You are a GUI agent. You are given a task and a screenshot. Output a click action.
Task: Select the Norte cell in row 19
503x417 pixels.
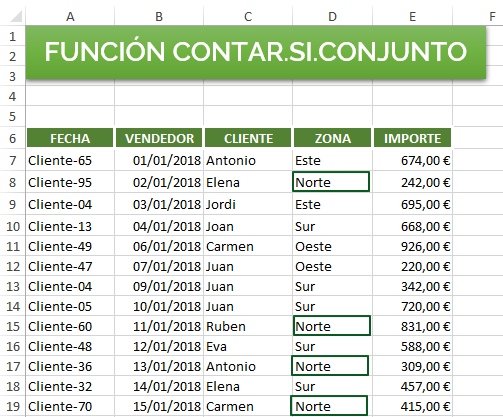click(329, 406)
